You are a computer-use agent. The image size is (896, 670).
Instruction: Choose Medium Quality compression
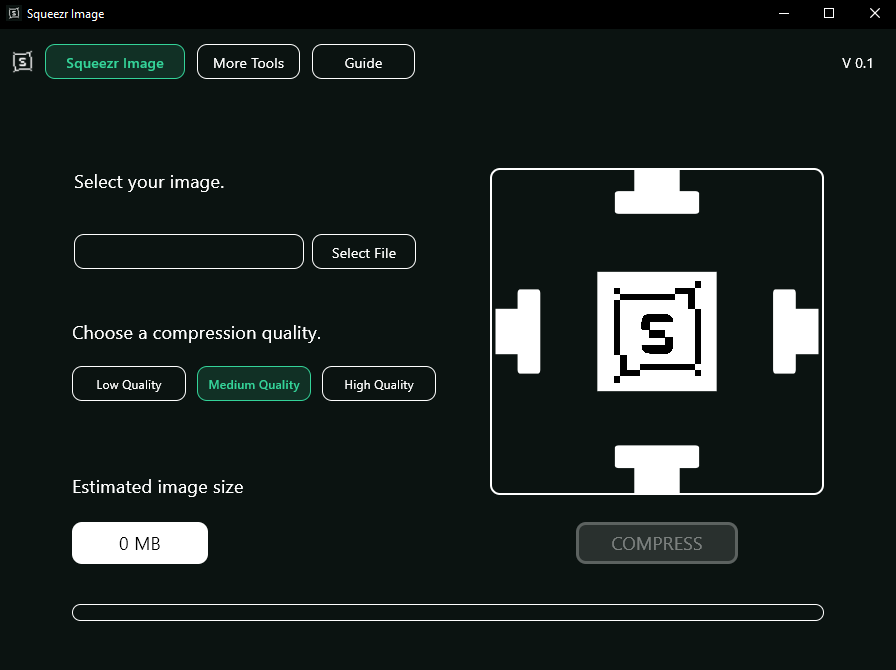254,384
